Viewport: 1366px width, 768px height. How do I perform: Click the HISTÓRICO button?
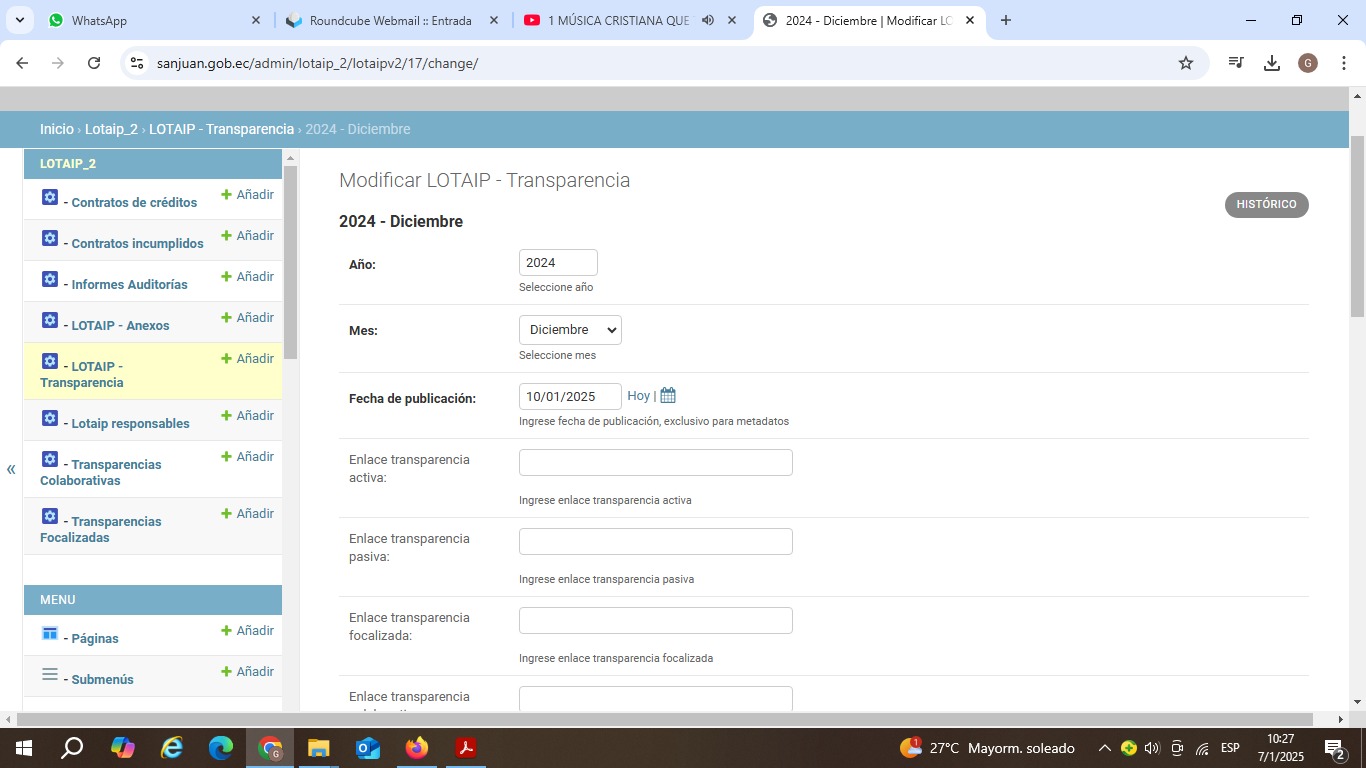(x=1266, y=204)
